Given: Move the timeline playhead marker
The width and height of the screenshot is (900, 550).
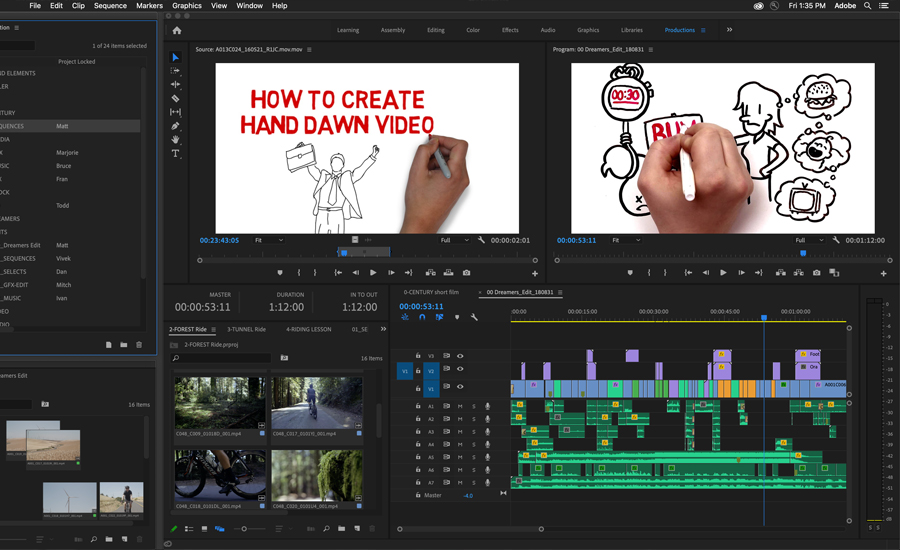Looking at the screenshot, I should pyautogui.click(x=764, y=317).
